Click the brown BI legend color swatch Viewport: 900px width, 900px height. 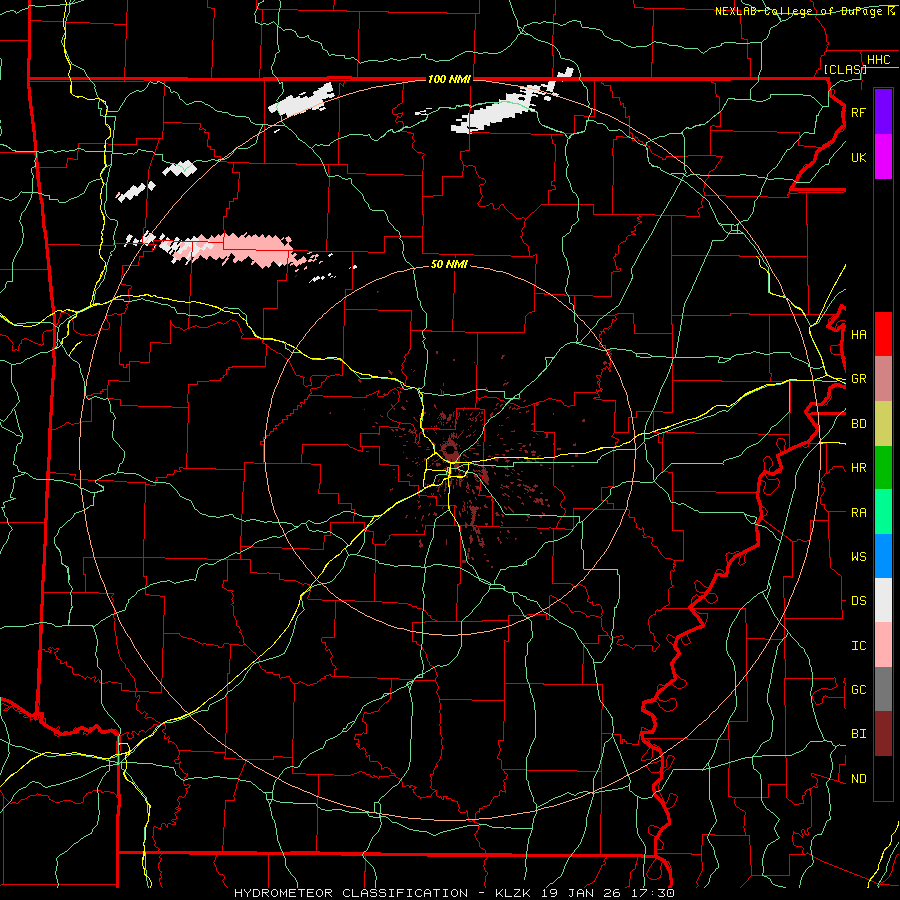pyautogui.click(x=883, y=734)
